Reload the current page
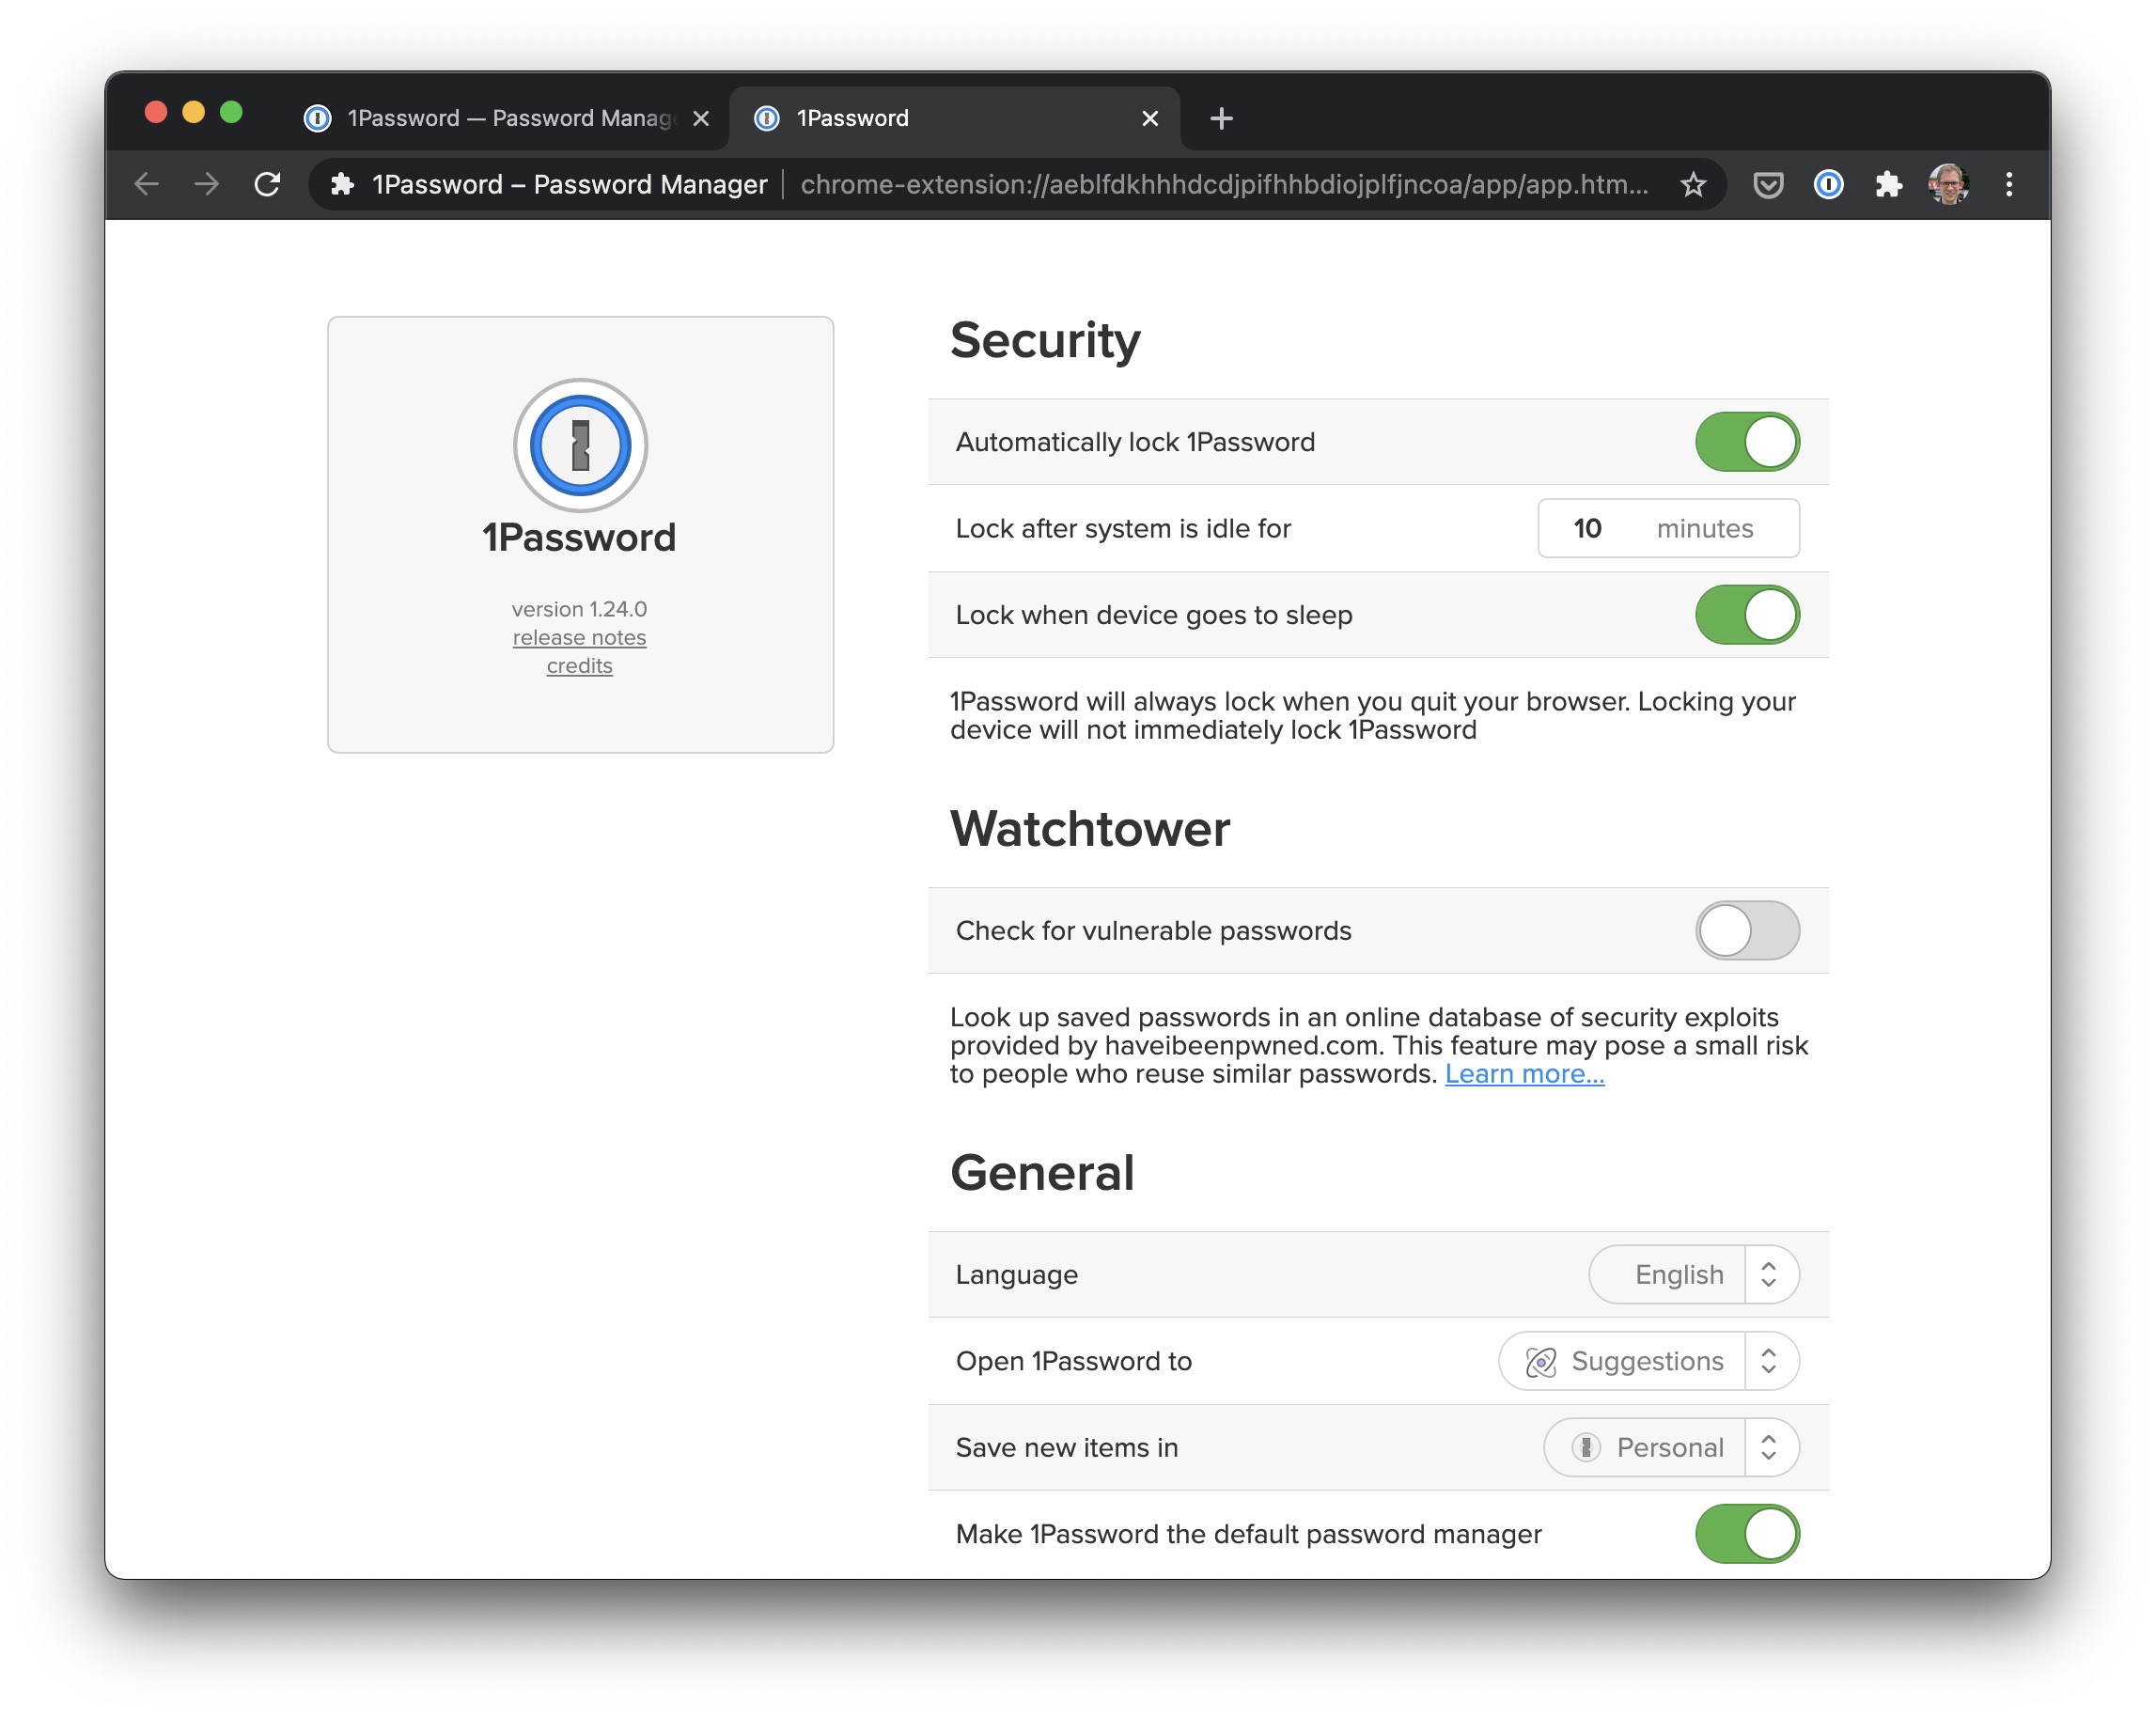Screen dimensions: 2156x1718 [267, 184]
